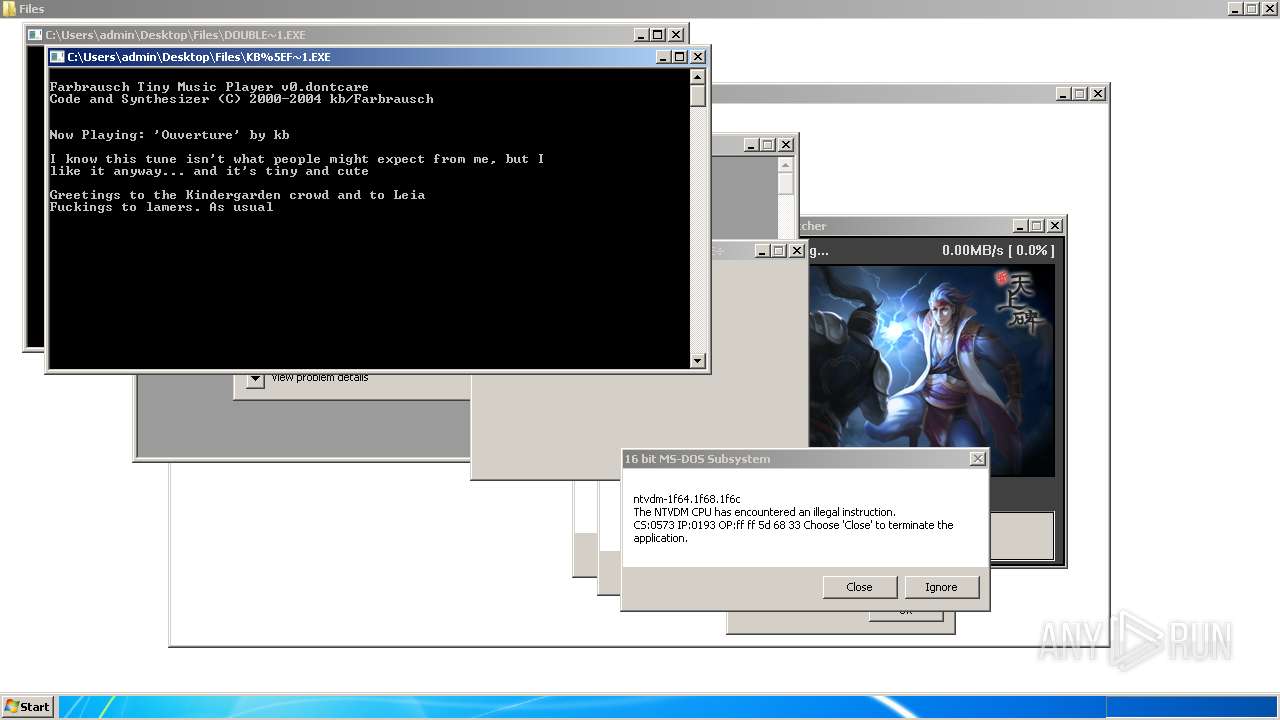Click the 0.00MB/s download speed text
1280x720 pixels.
coord(997,251)
